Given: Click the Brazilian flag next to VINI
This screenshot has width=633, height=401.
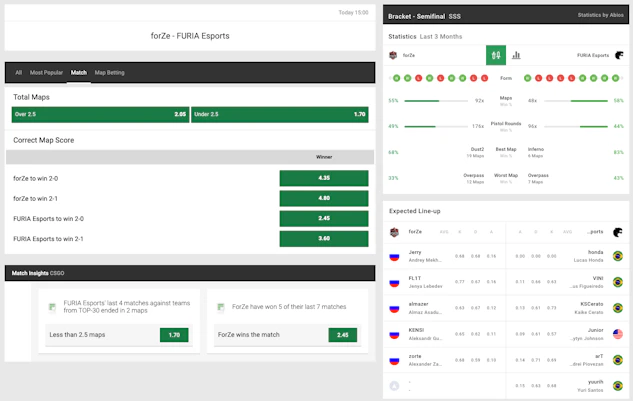Looking at the screenshot, I should 618,282.
